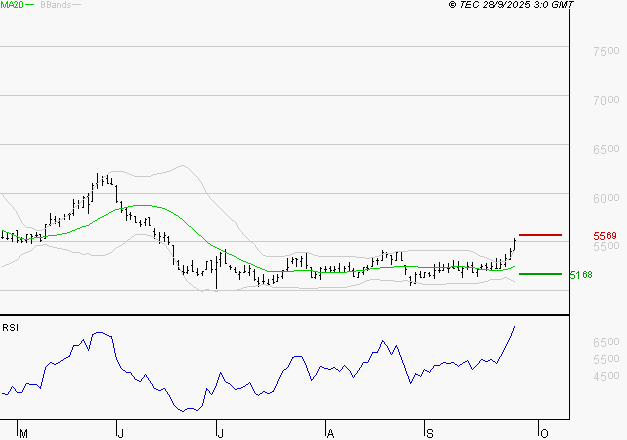Click the 6000 price axis label

(x=604, y=198)
